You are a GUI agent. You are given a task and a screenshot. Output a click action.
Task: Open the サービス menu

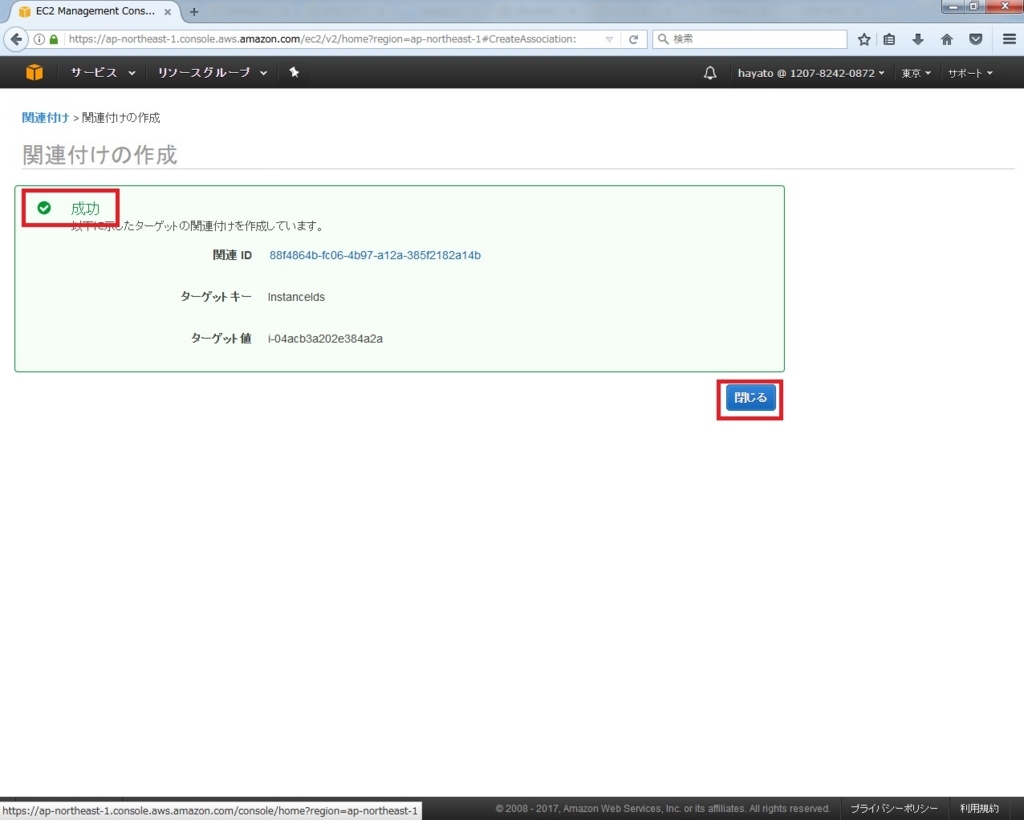[x=103, y=72]
